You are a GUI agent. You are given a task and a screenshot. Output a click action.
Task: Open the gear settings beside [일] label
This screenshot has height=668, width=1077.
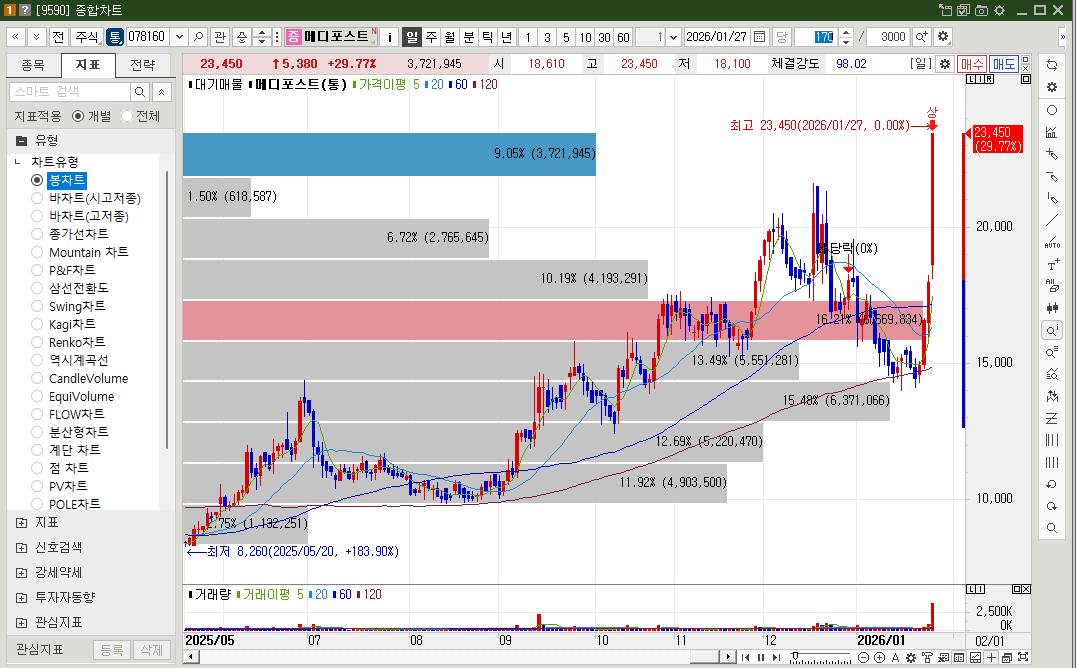[944, 64]
